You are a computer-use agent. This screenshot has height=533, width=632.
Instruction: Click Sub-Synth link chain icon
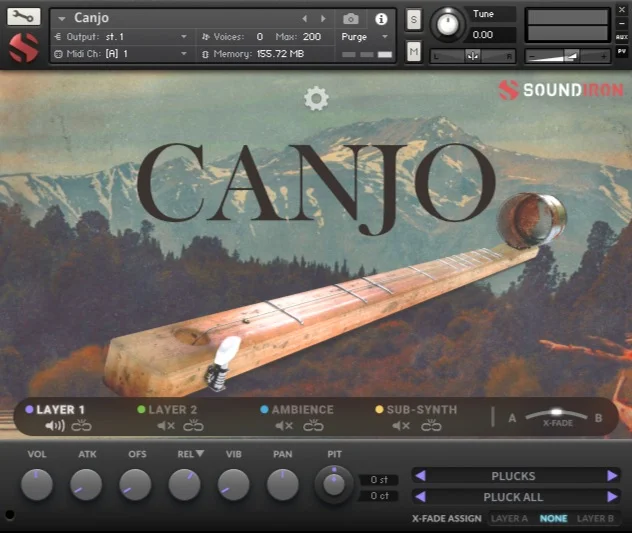pos(431,425)
